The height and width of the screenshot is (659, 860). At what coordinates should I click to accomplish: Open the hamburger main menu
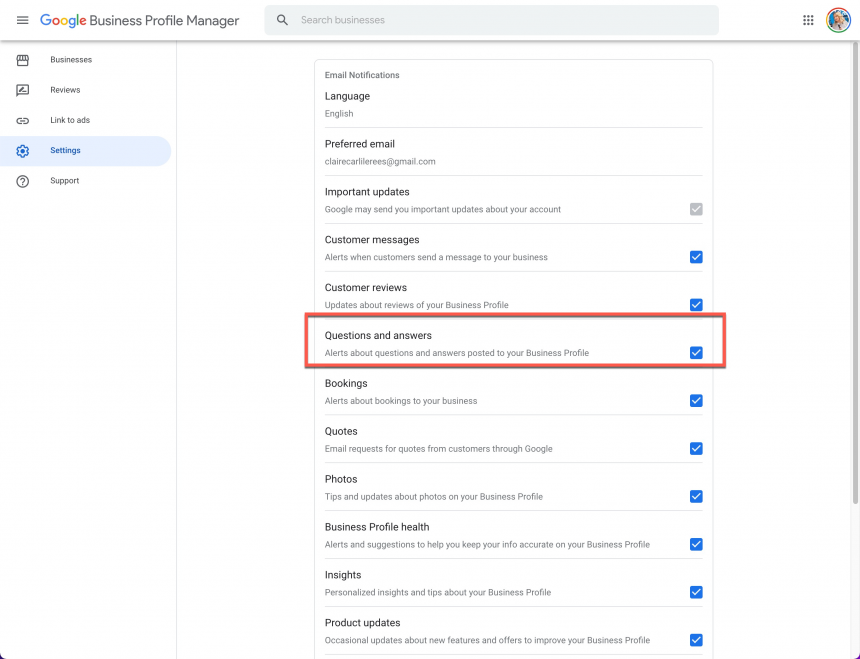coord(22,20)
